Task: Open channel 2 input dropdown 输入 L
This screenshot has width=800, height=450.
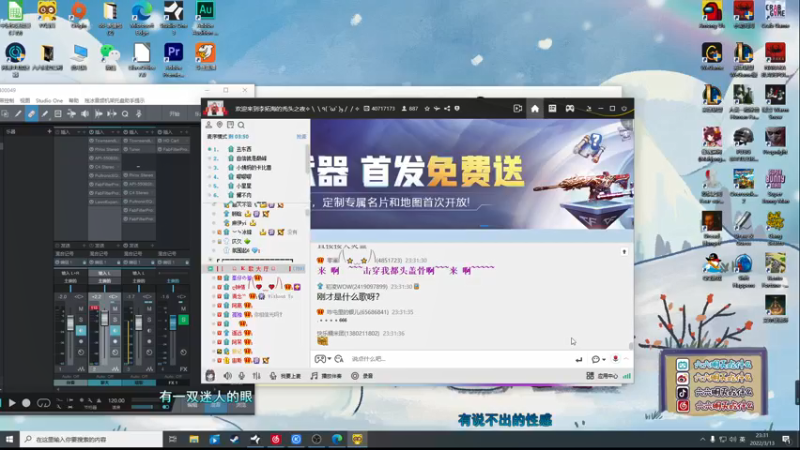Action: coord(105,273)
